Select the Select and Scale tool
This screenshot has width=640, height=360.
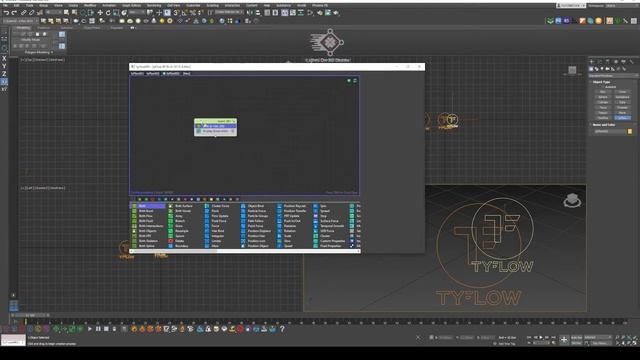116,13
